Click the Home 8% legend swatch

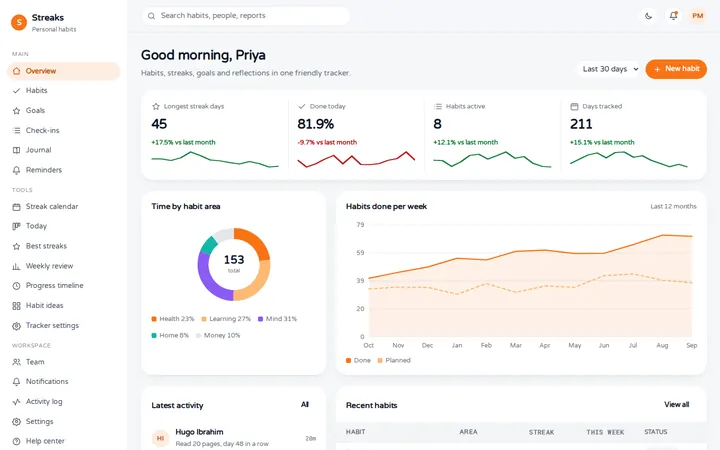(154, 336)
